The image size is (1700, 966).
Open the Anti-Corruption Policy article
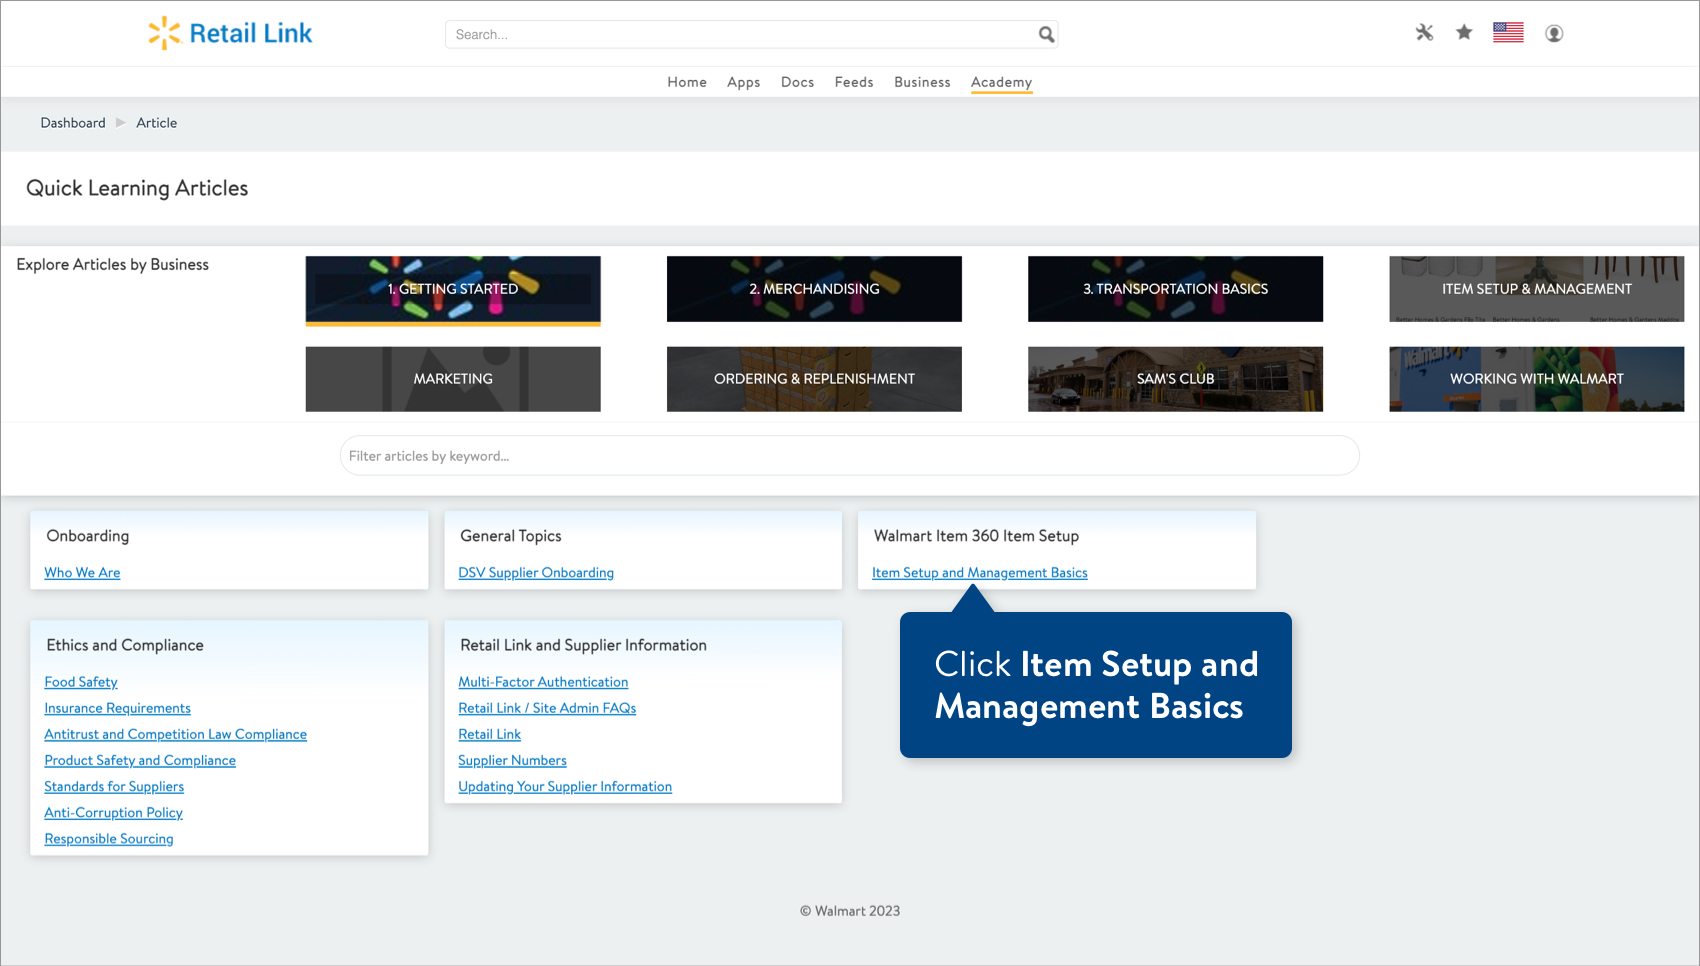point(113,812)
